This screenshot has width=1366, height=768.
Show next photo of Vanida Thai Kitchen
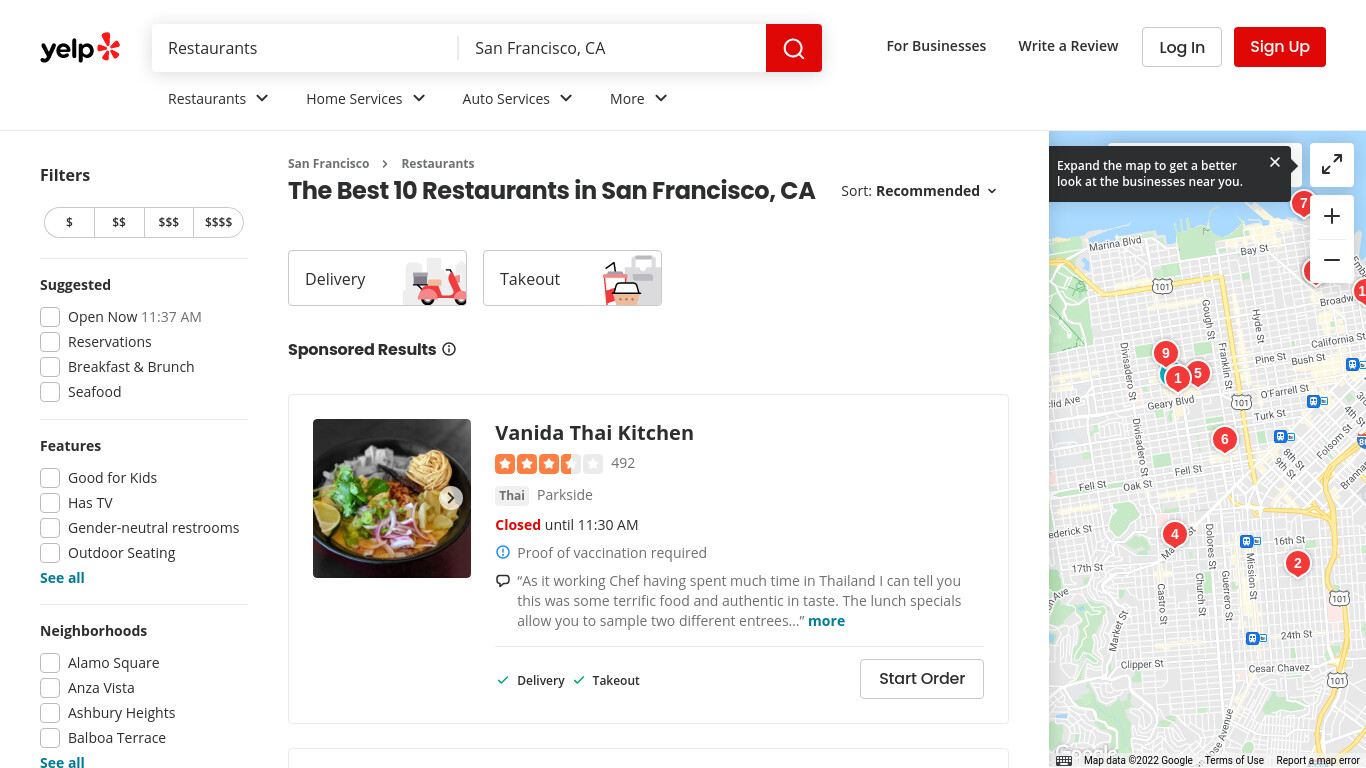(x=451, y=498)
